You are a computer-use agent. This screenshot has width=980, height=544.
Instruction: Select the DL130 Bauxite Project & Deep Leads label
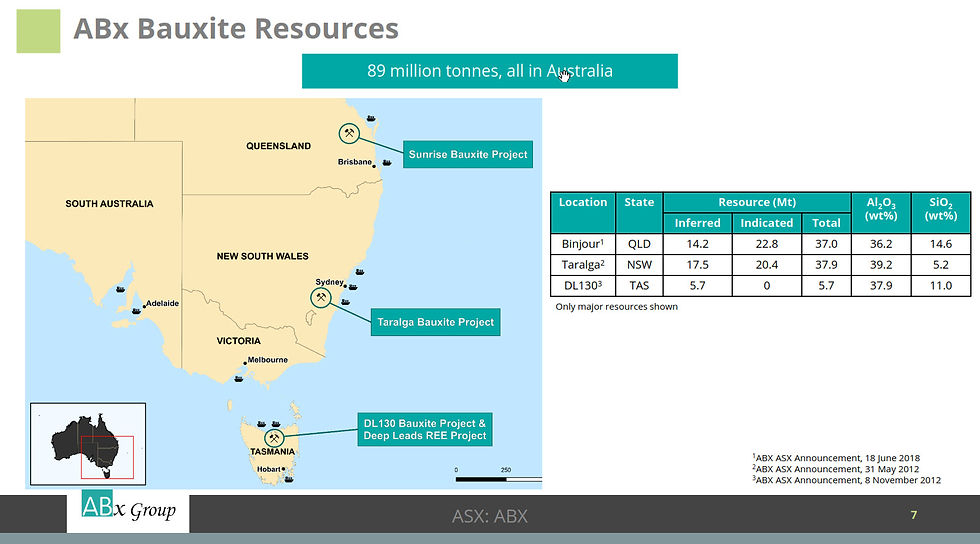click(x=425, y=429)
